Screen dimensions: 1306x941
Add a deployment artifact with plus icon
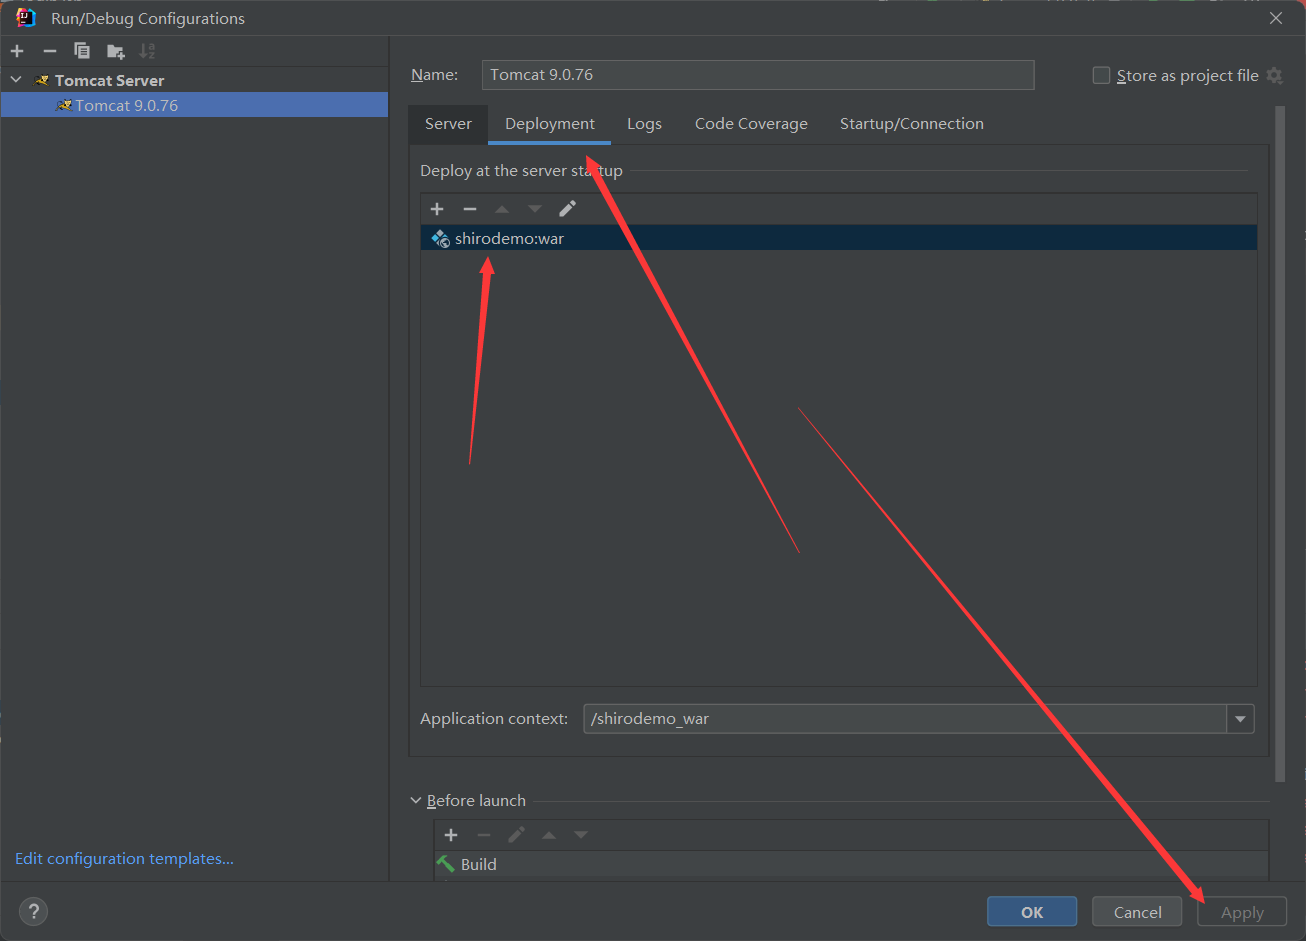point(437,209)
